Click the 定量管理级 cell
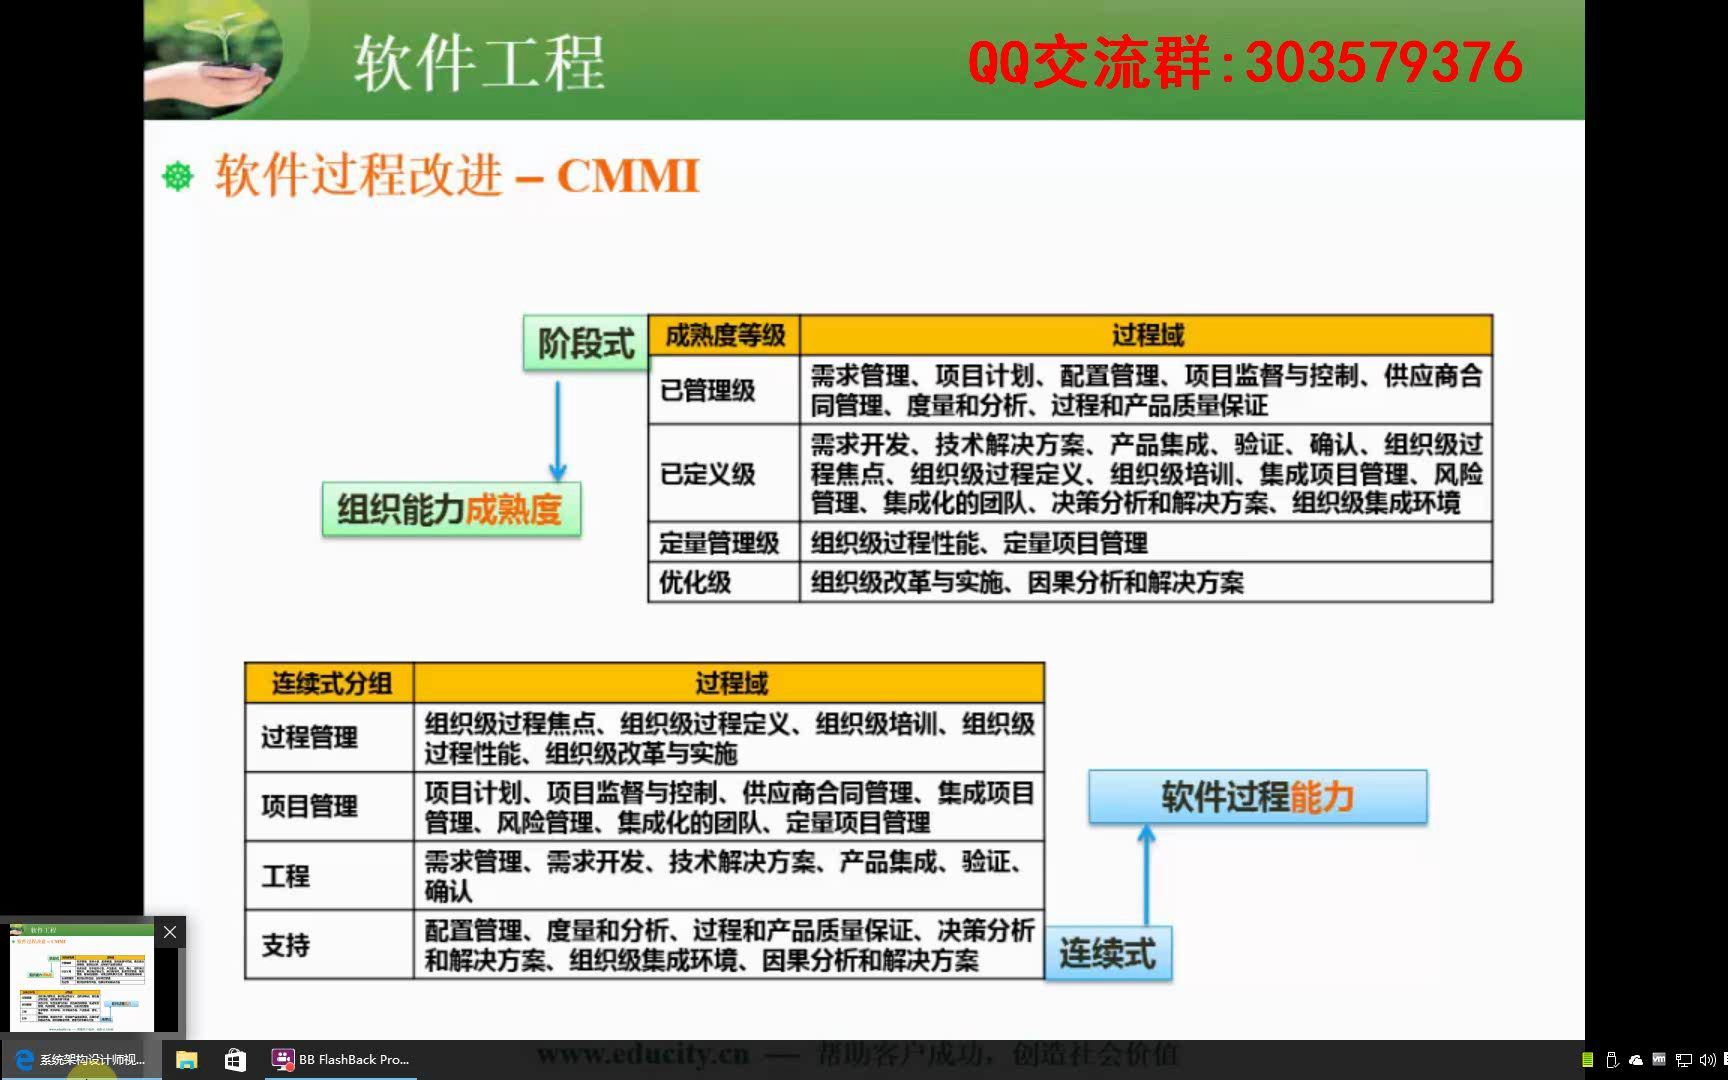The width and height of the screenshot is (1728, 1080). [725, 543]
